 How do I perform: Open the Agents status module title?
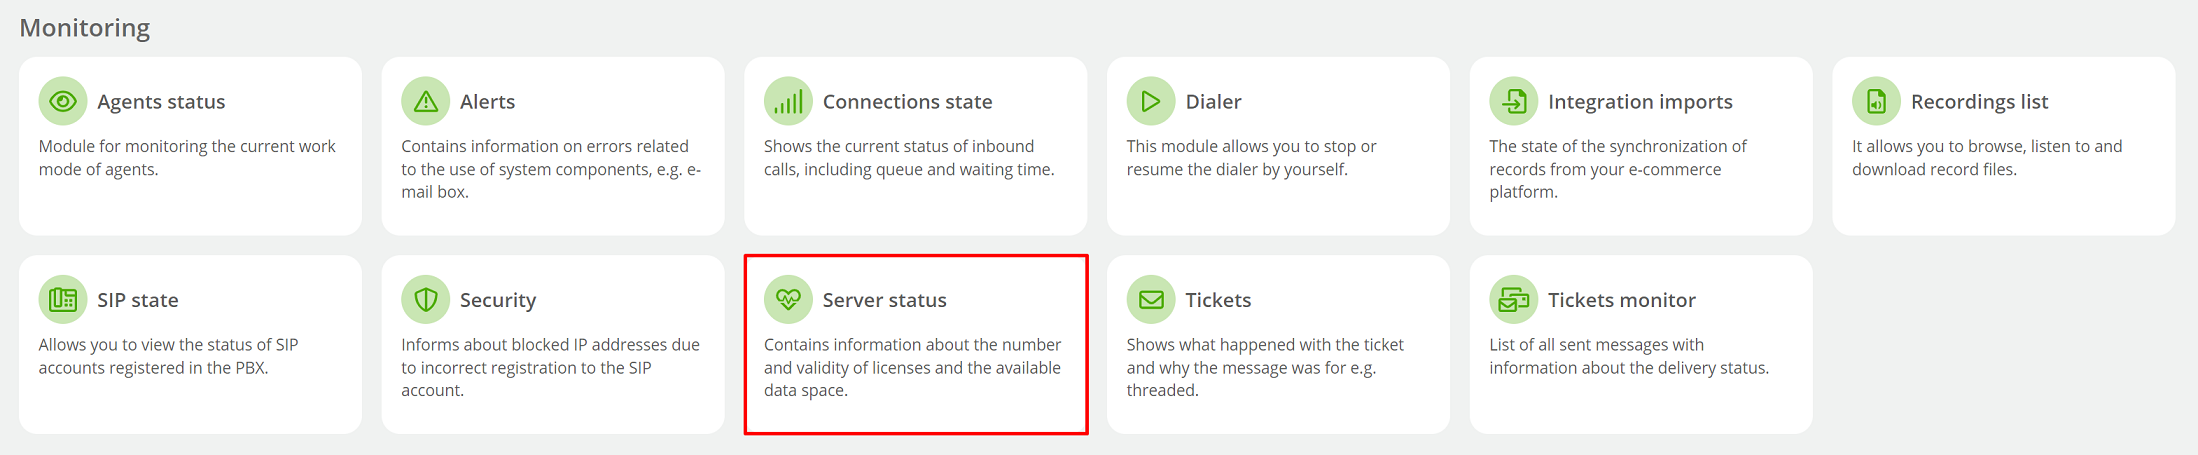coord(161,102)
